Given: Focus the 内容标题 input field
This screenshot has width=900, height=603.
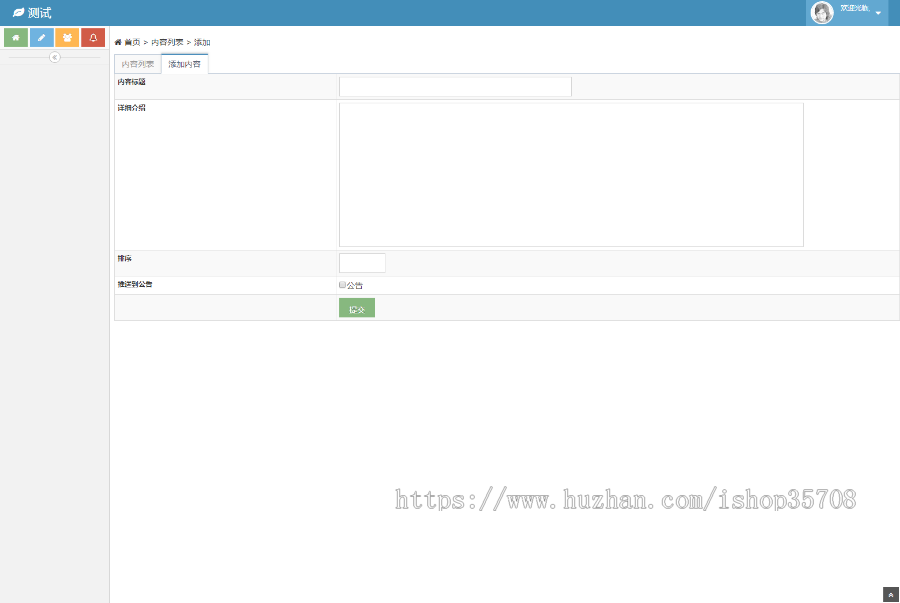Looking at the screenshot, I should point(455,87).
